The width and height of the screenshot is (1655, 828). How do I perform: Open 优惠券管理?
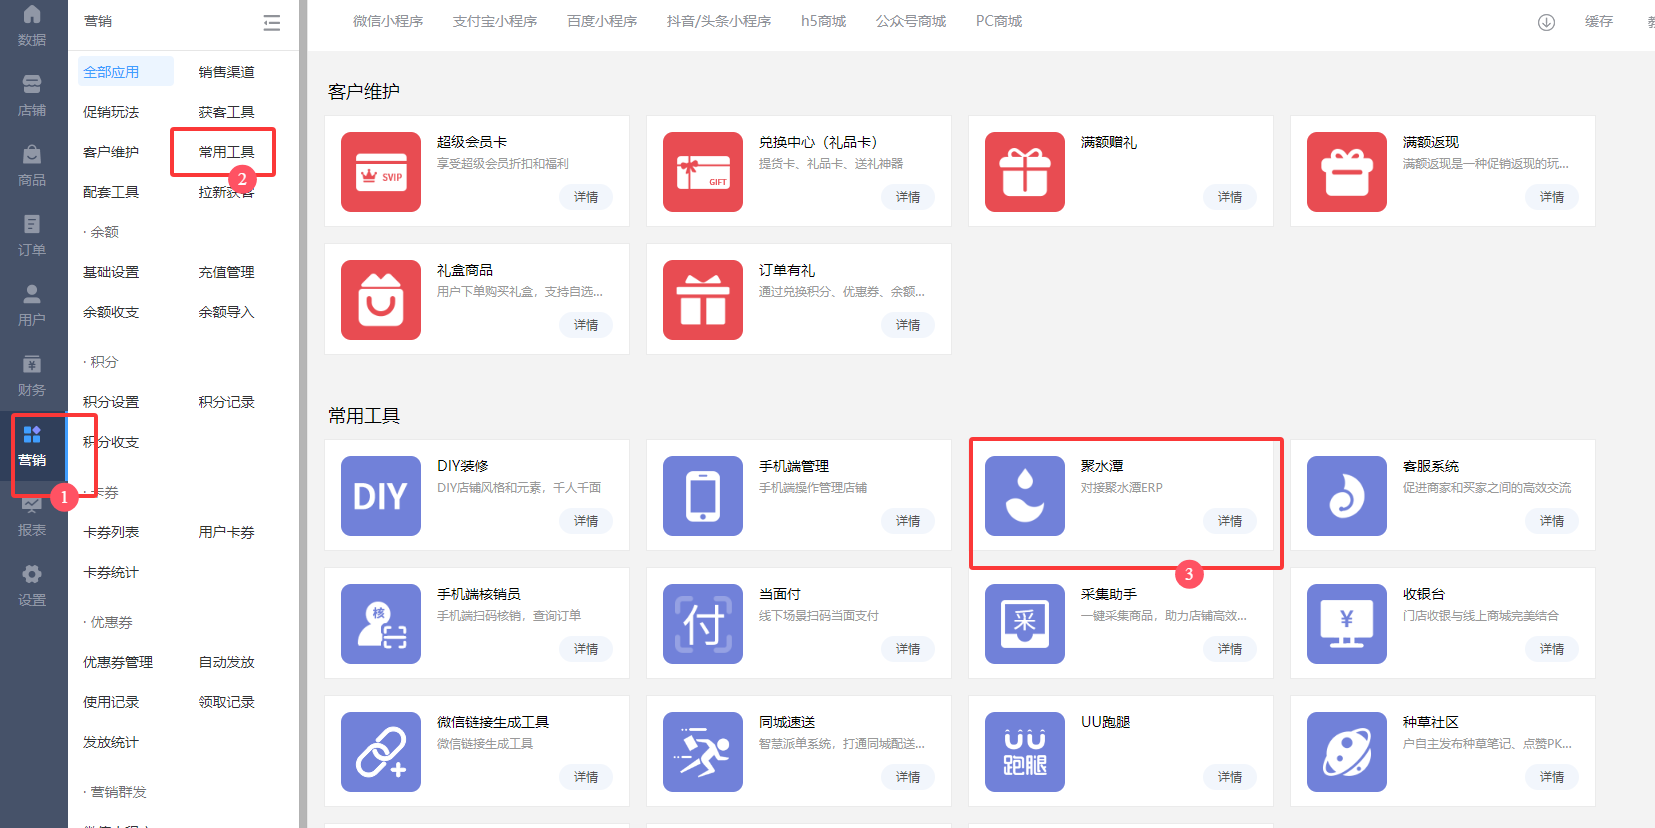pyautogui.click(x=118, y=662)
